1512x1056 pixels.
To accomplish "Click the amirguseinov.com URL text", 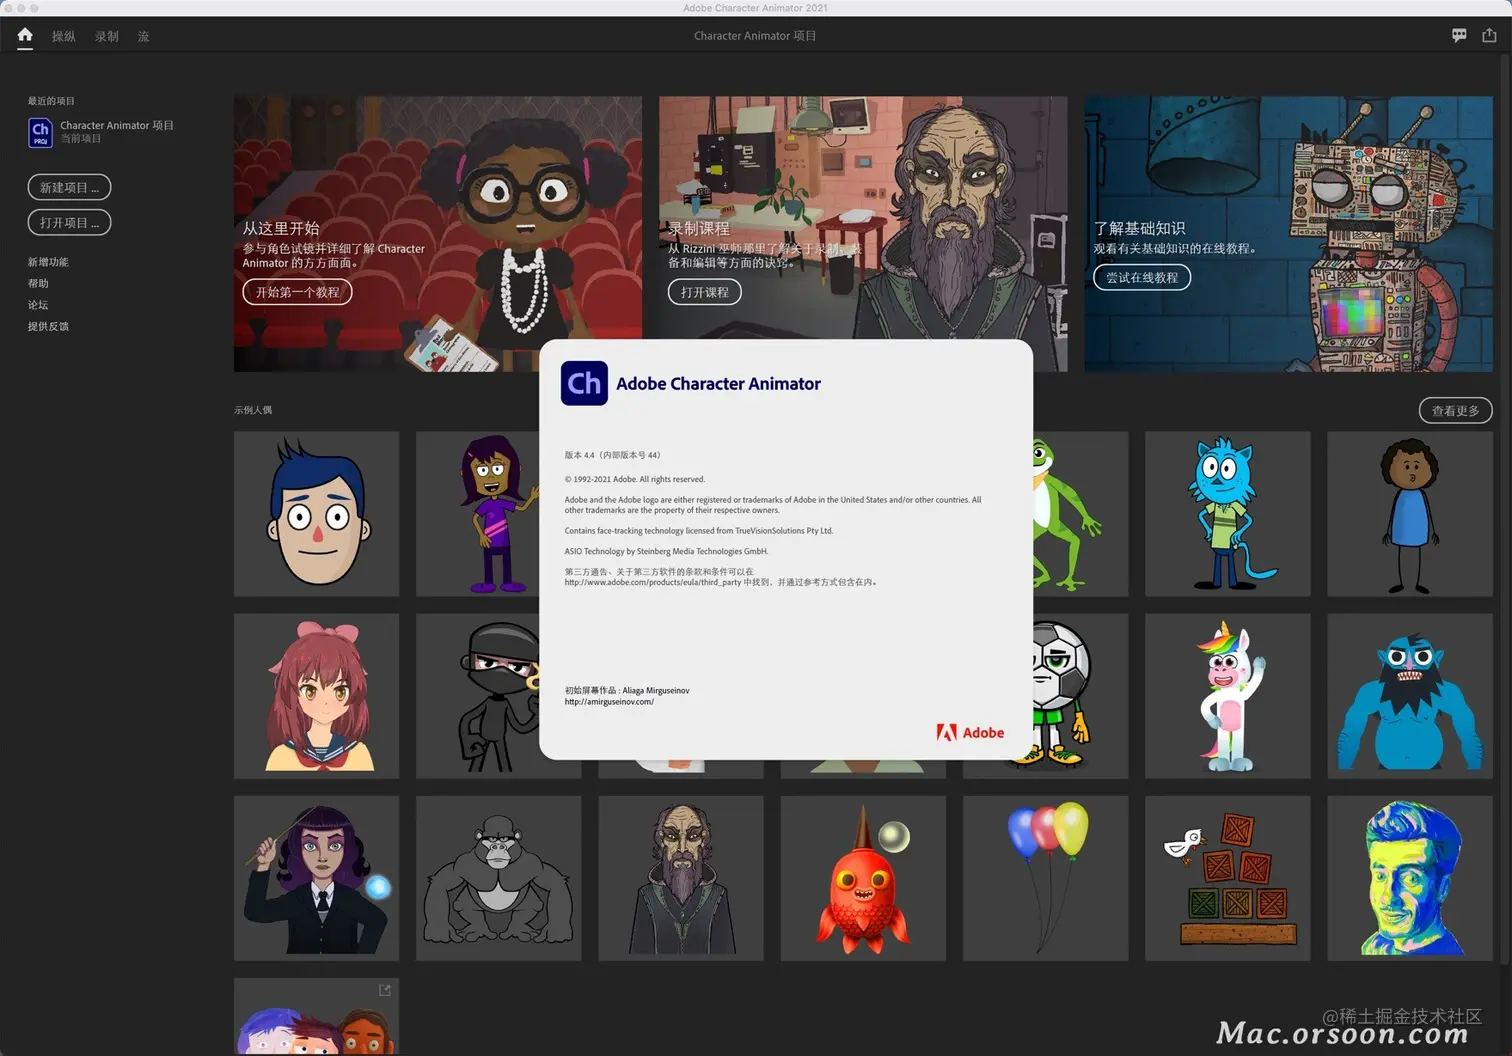I will 609,702.
